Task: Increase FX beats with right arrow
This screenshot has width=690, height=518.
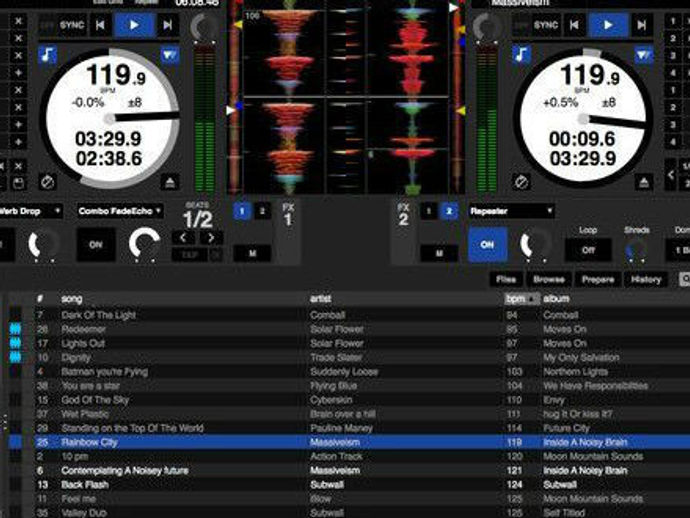Action: point(211,238)
